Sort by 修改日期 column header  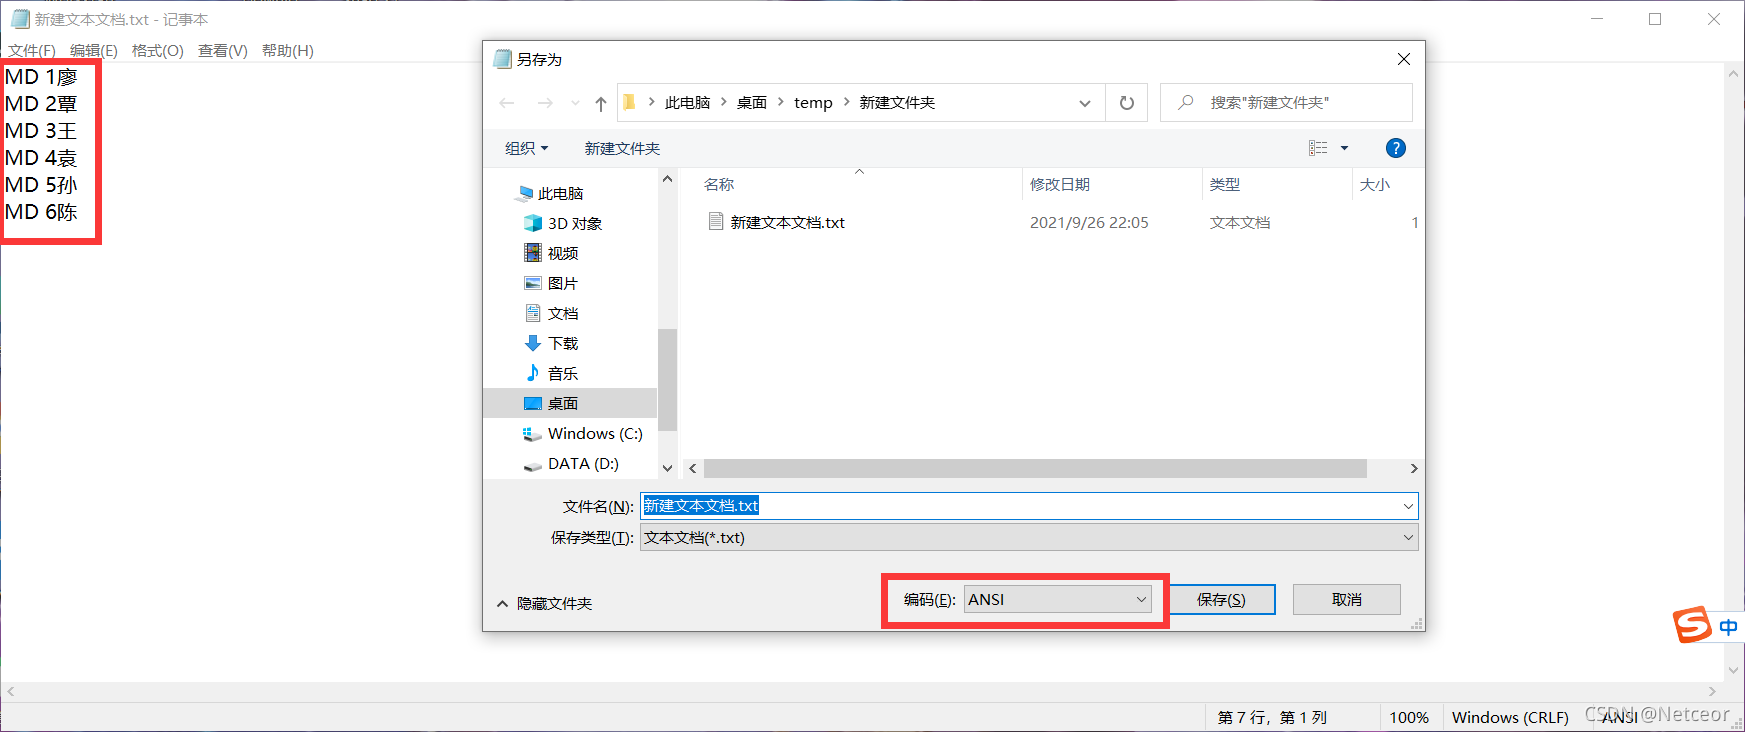tap(1060, 184)
